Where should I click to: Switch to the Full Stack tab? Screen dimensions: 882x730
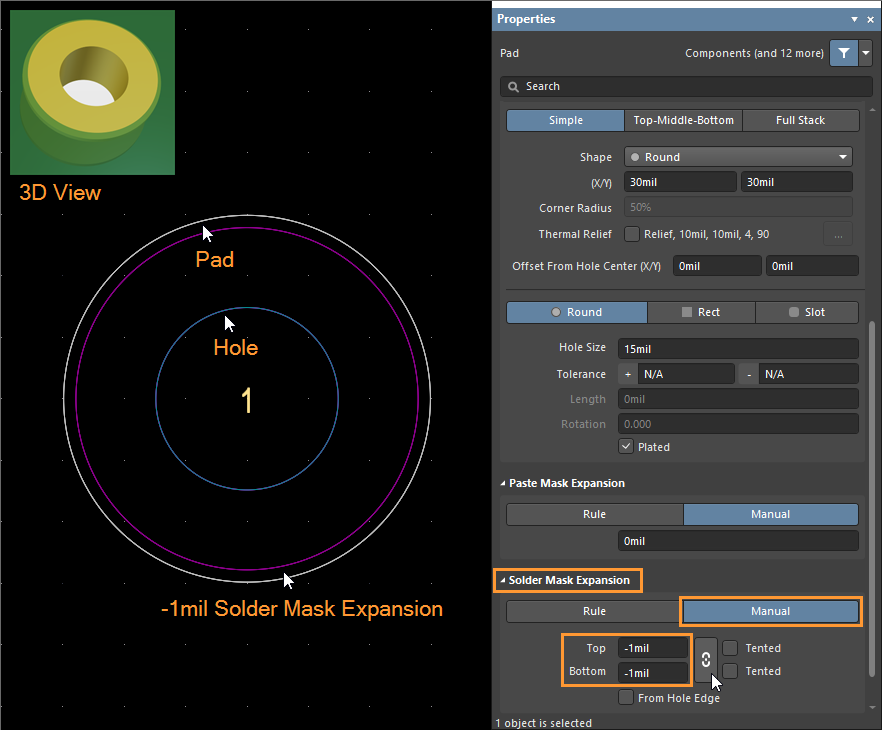coord(800,120)
